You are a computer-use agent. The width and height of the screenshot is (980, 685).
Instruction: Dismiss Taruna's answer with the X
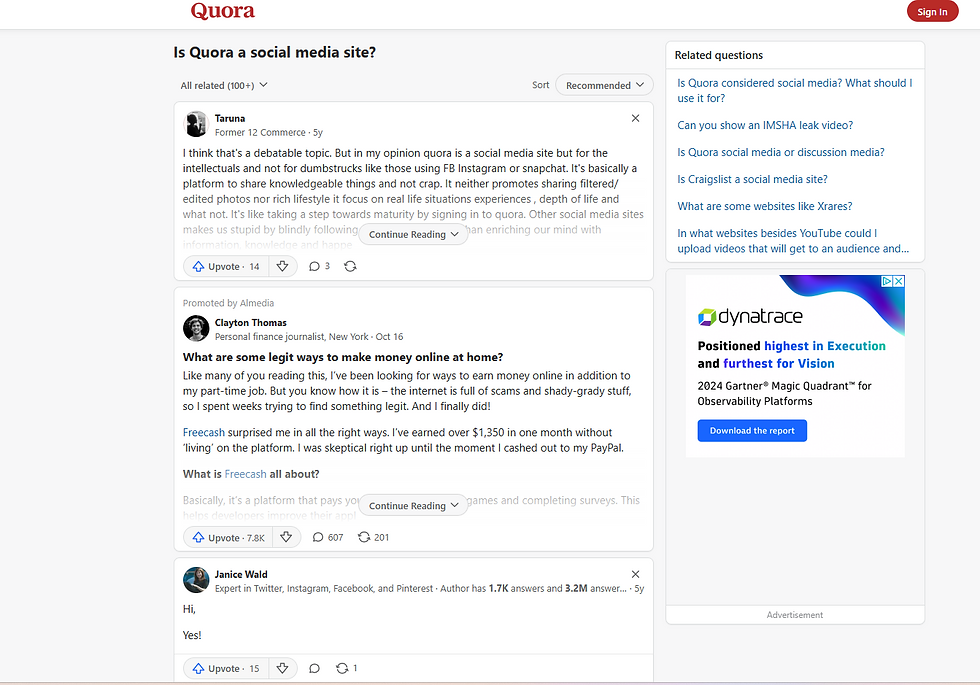pos(635,118)
